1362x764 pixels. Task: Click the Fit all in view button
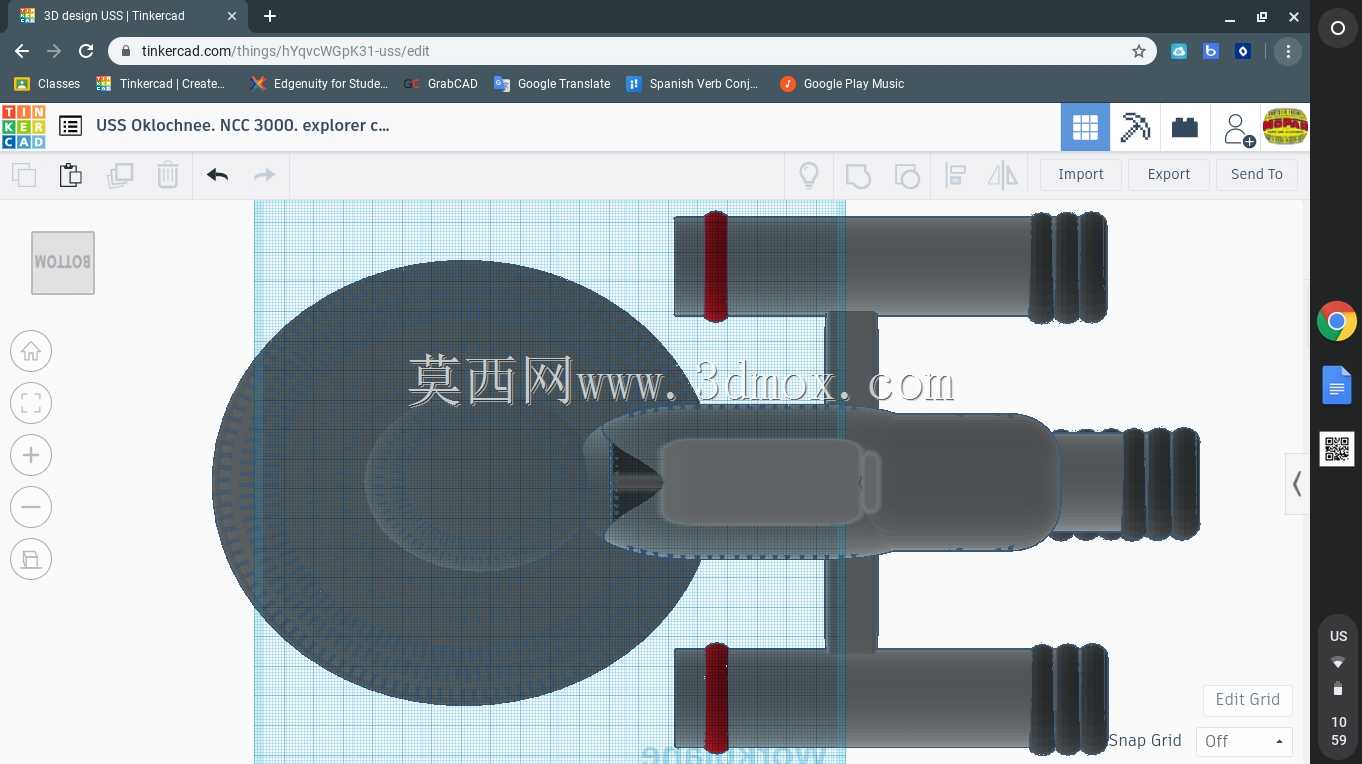click(31, 403)
